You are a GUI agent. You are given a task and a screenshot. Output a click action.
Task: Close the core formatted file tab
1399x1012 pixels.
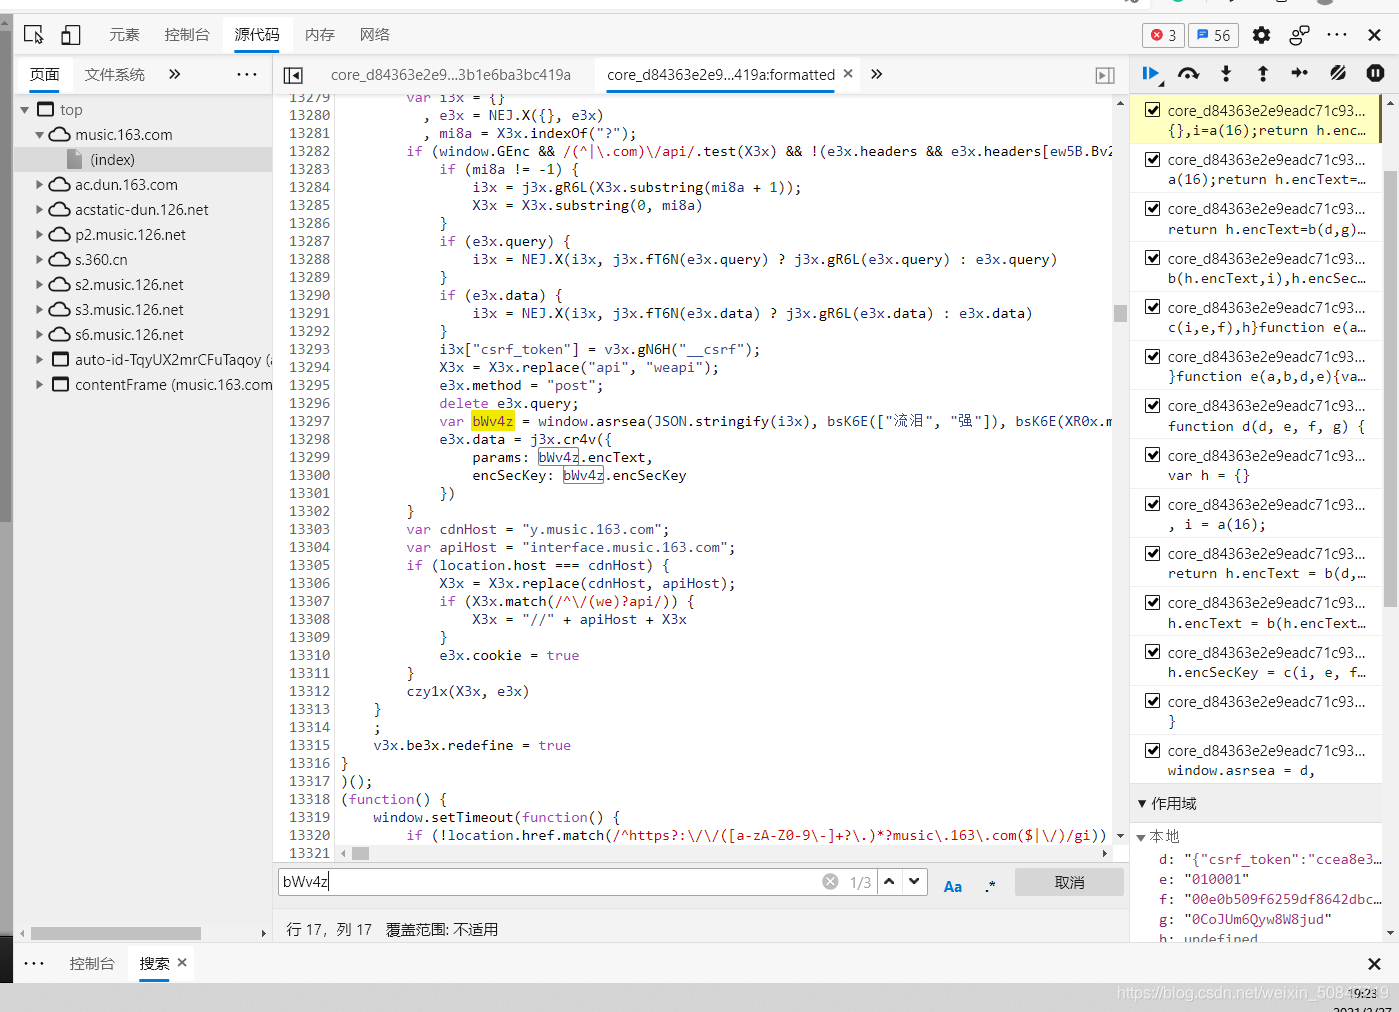click(848, 73)
